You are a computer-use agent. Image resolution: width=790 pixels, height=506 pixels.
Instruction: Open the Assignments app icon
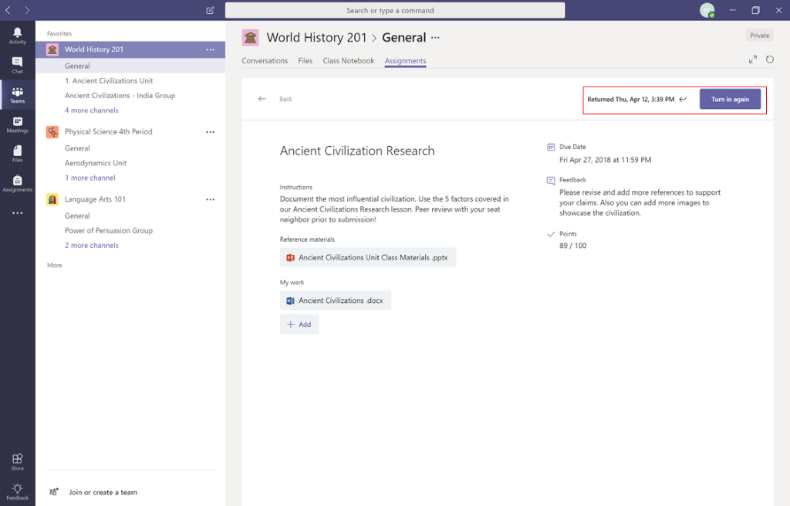pos(17,182)
